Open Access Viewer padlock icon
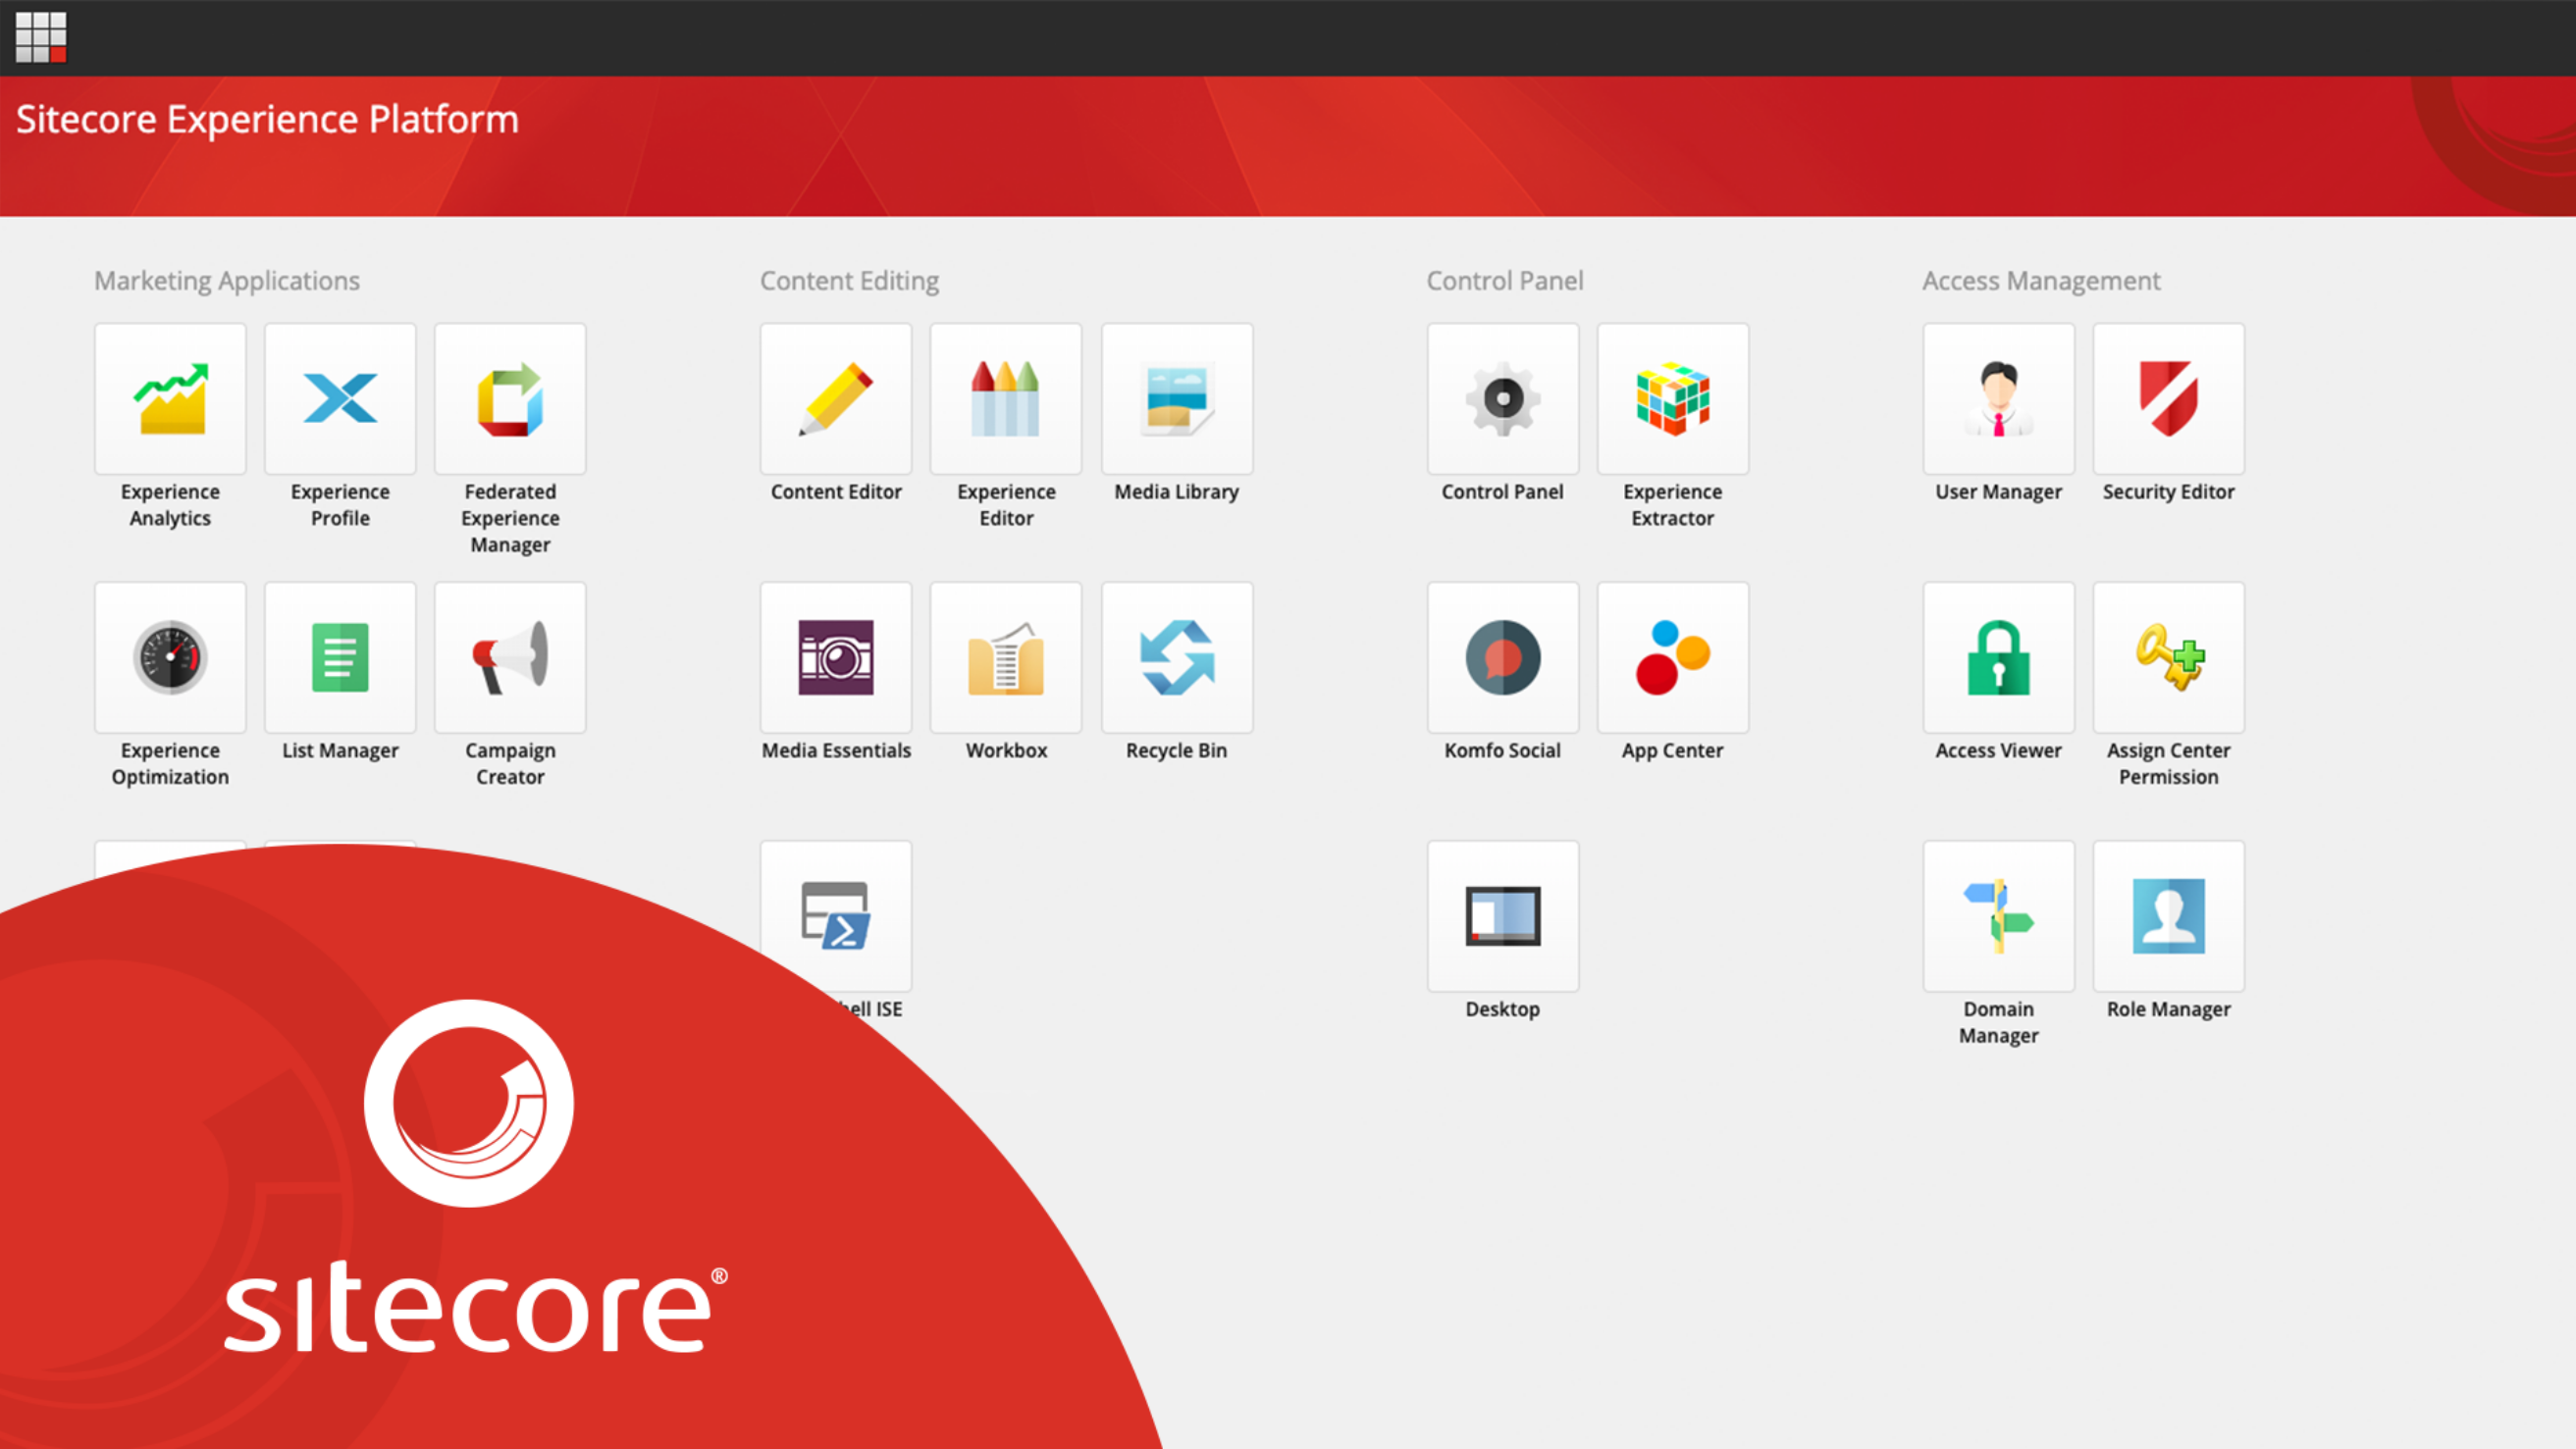Screen dimensions: 2576x1449 pos(1999,658)
